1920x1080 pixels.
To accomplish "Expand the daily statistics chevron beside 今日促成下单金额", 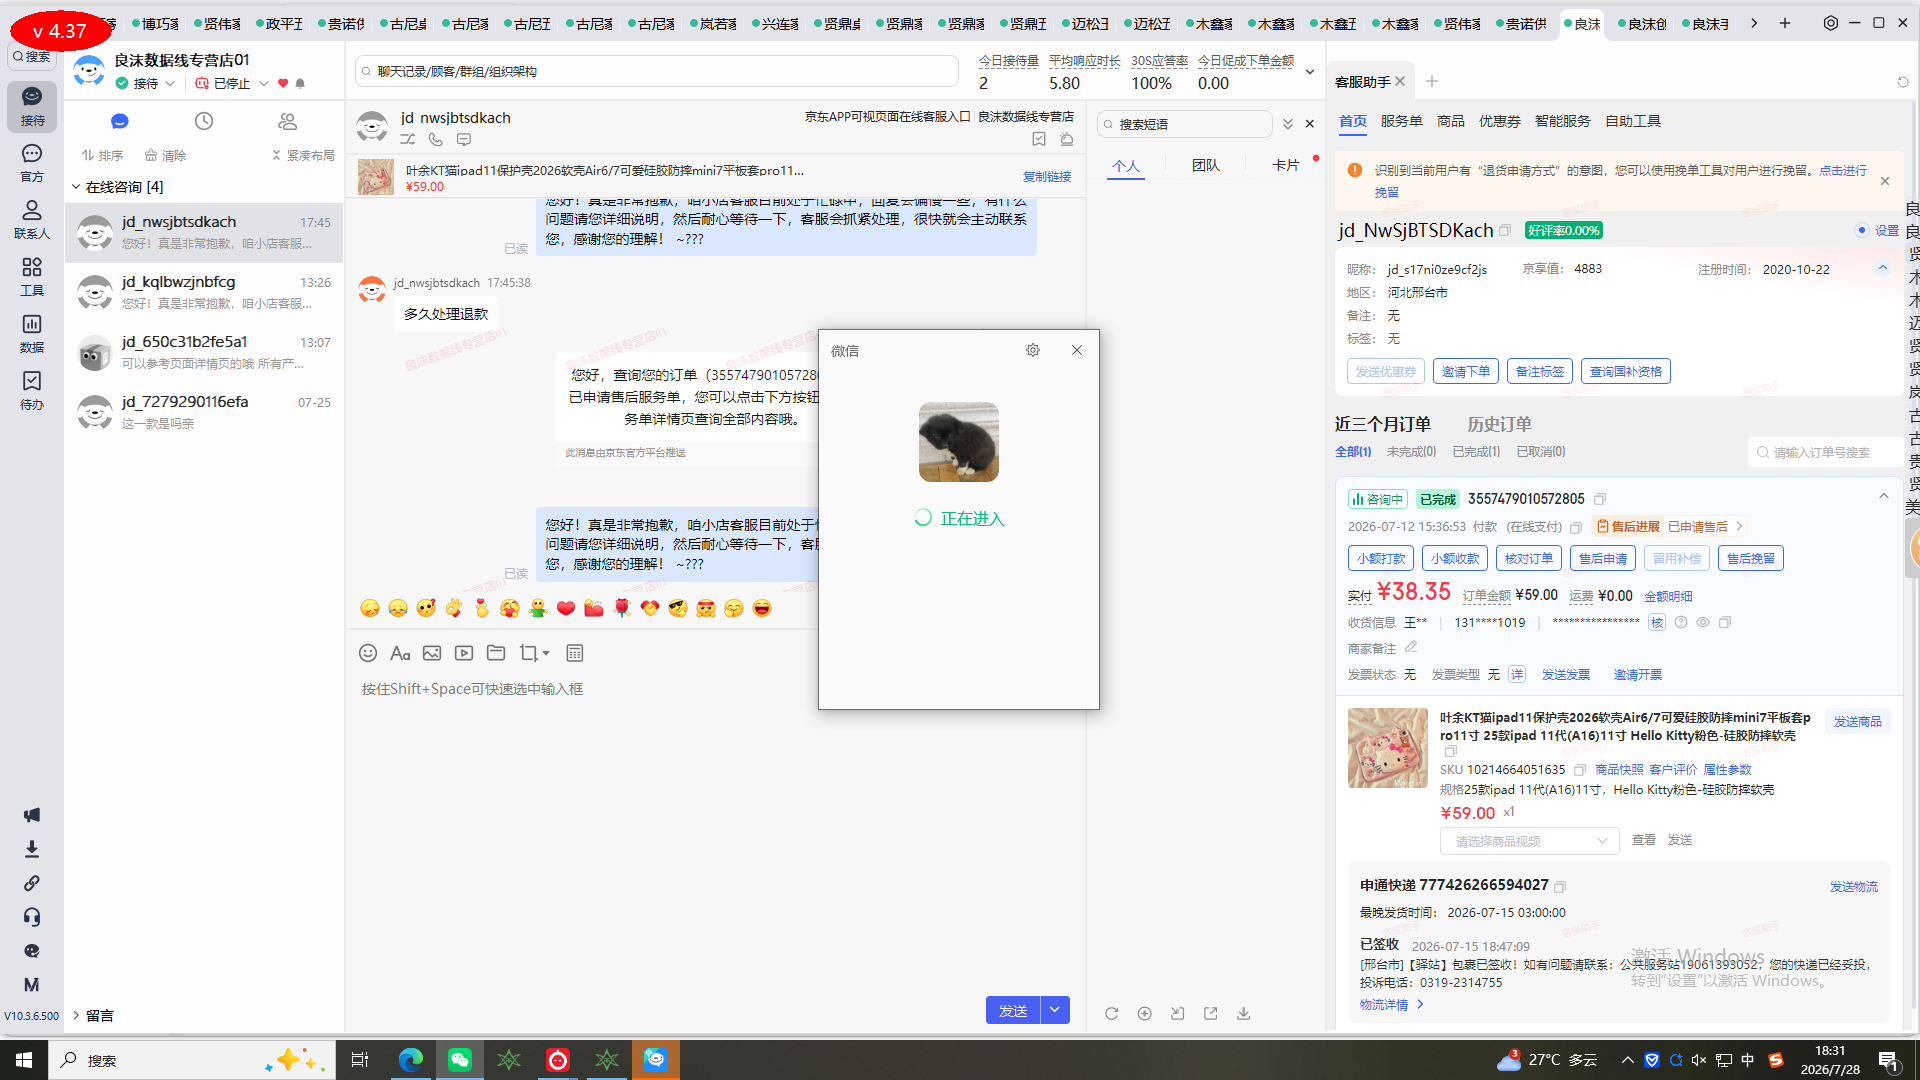I will [1310, 72].
